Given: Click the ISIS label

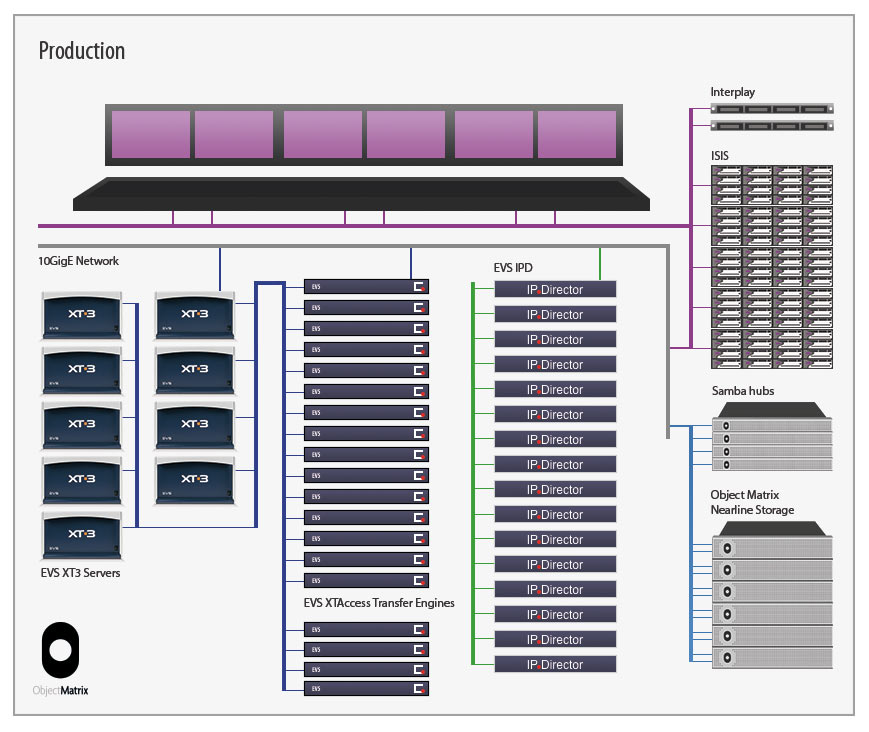Looking at the screenshot, I should coord(720,156).
